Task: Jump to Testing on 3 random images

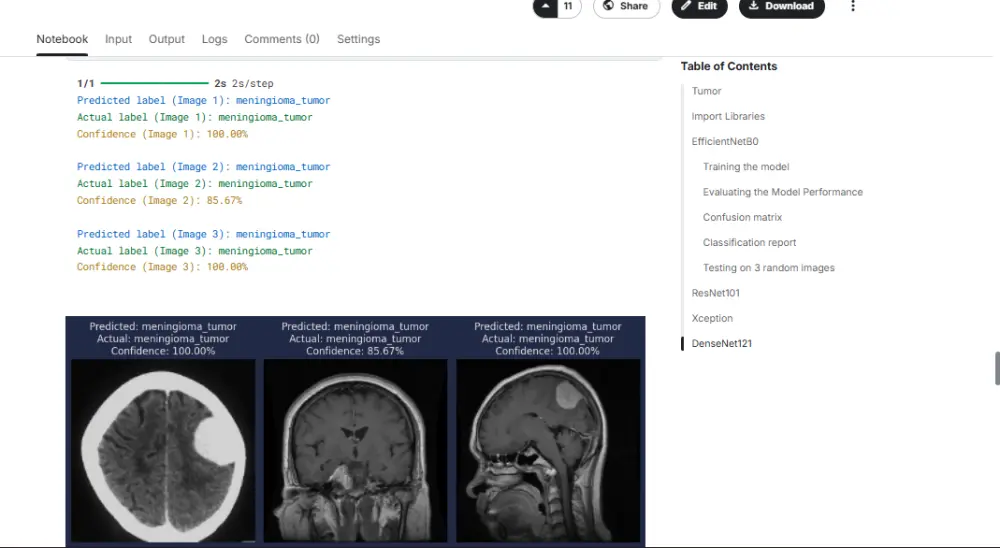Action: coord(768,268)
